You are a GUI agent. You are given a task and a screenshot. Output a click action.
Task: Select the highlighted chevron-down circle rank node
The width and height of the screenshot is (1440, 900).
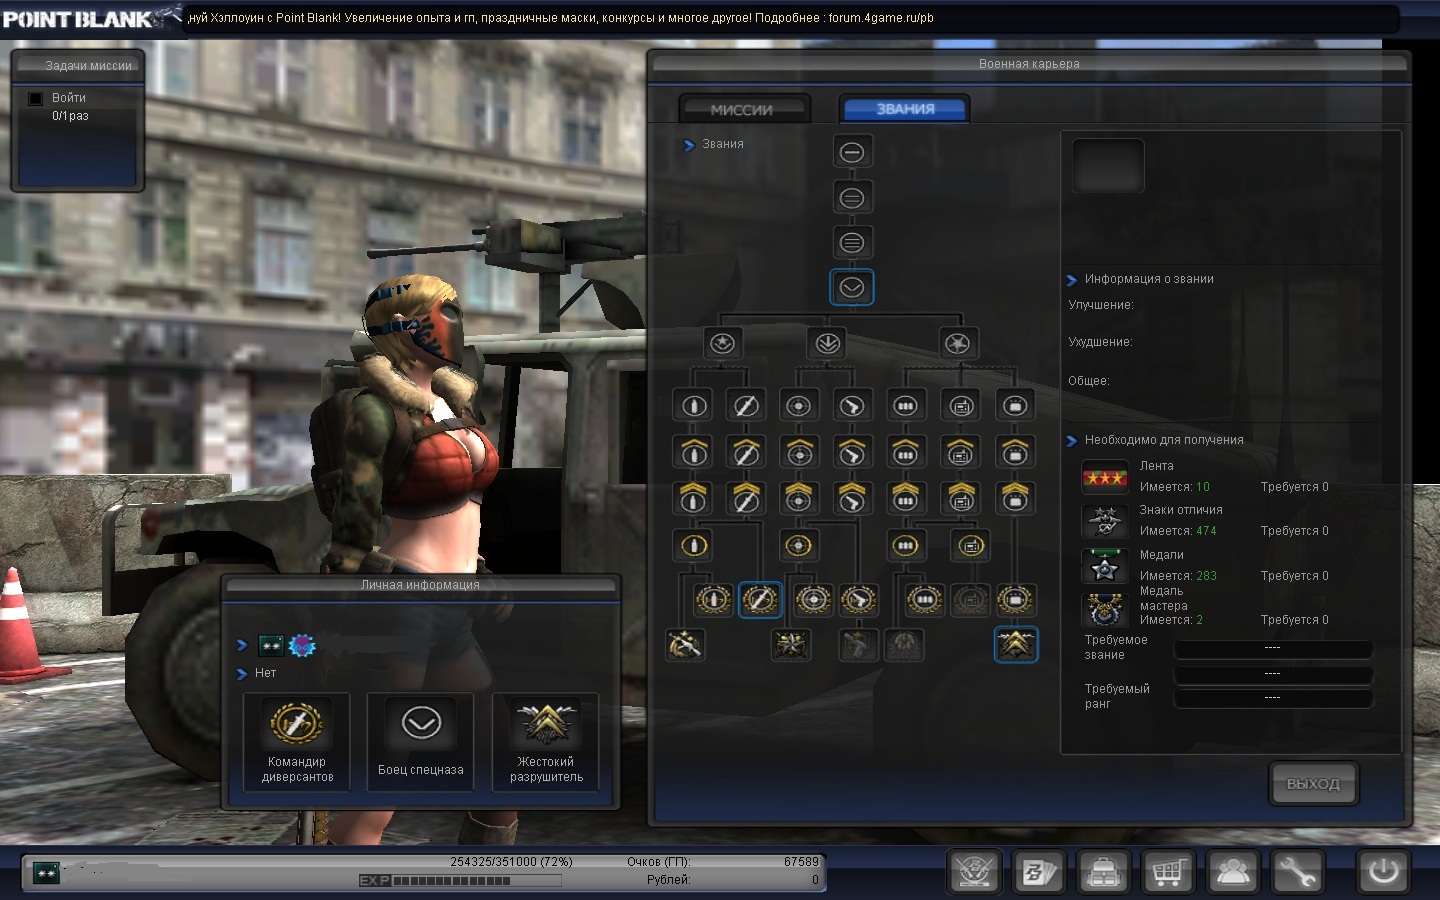[x=852, y=288]
